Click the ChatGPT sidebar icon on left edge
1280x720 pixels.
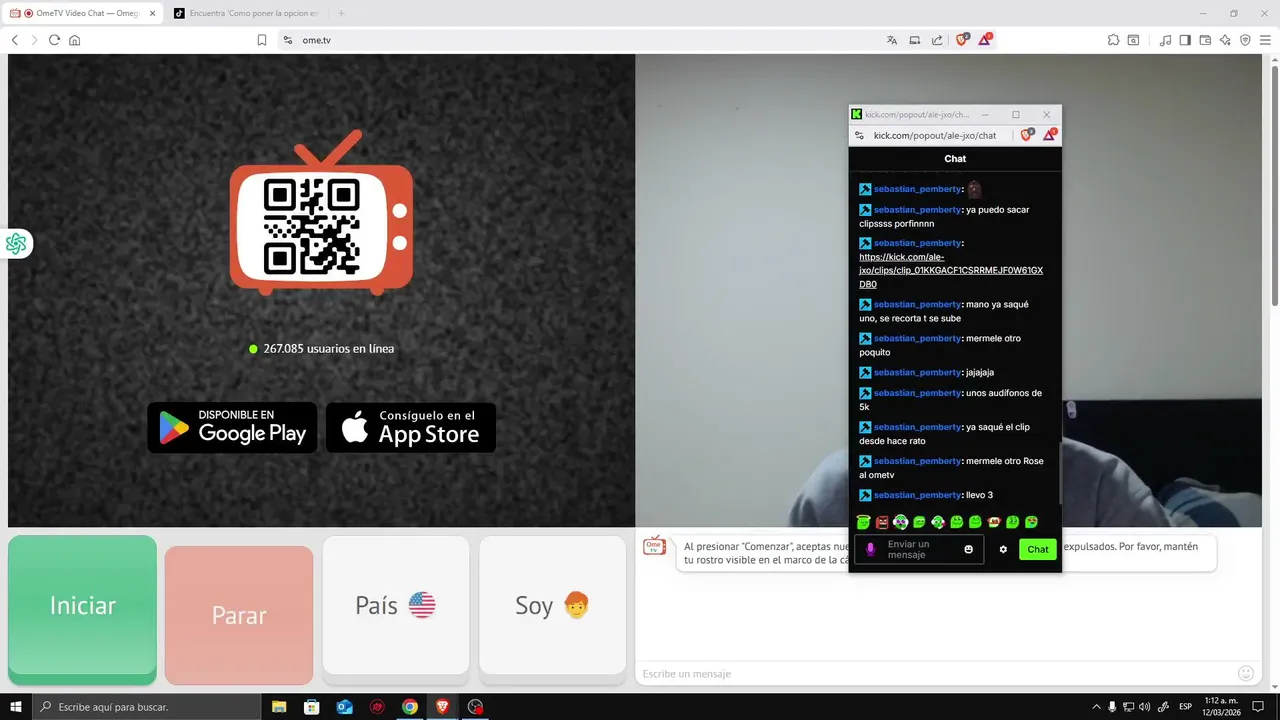coord(16,243)
